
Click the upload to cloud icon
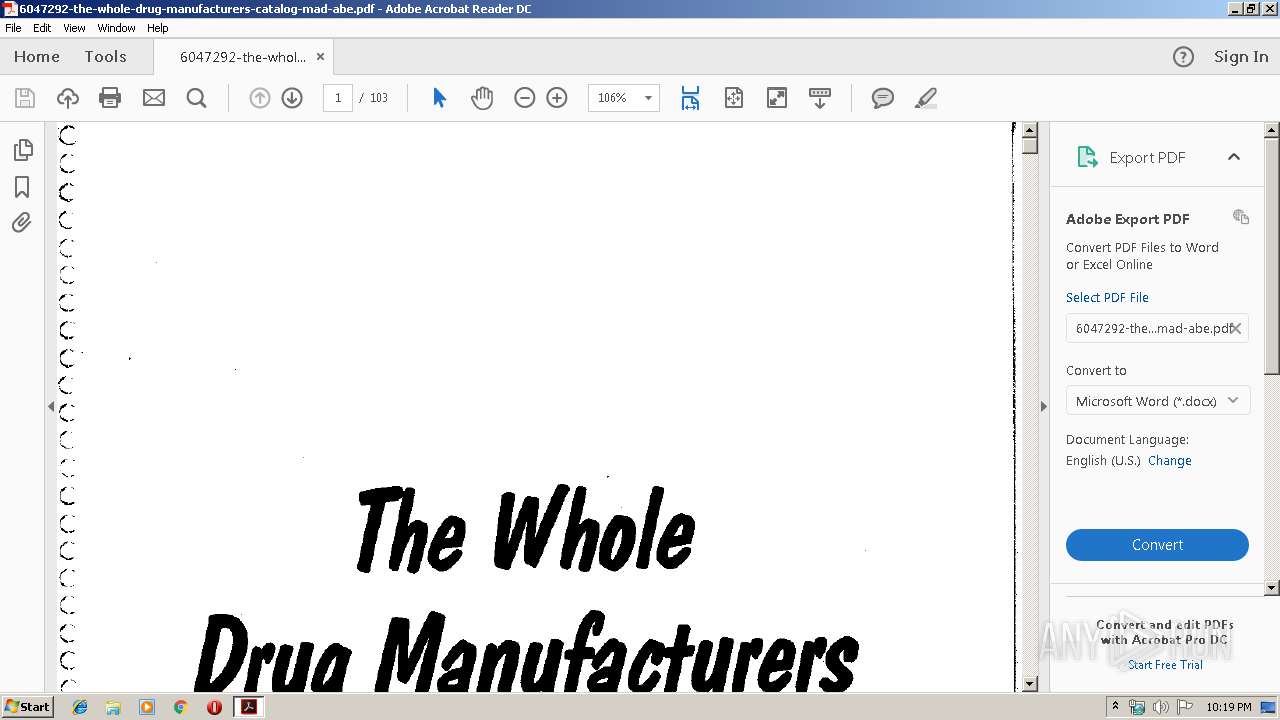[x=68, y=98]
